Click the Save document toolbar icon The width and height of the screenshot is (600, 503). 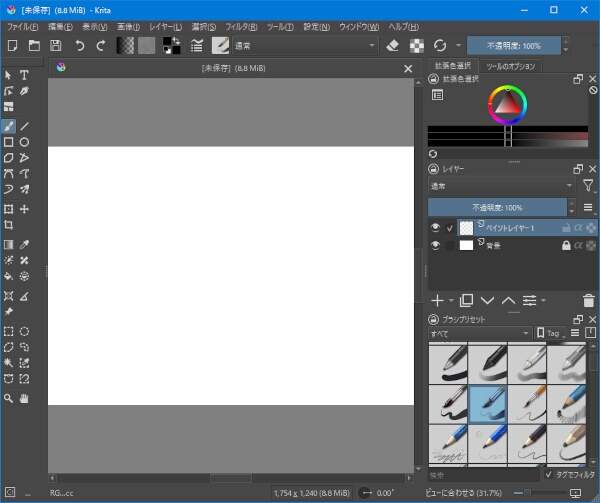pos(56,46)
